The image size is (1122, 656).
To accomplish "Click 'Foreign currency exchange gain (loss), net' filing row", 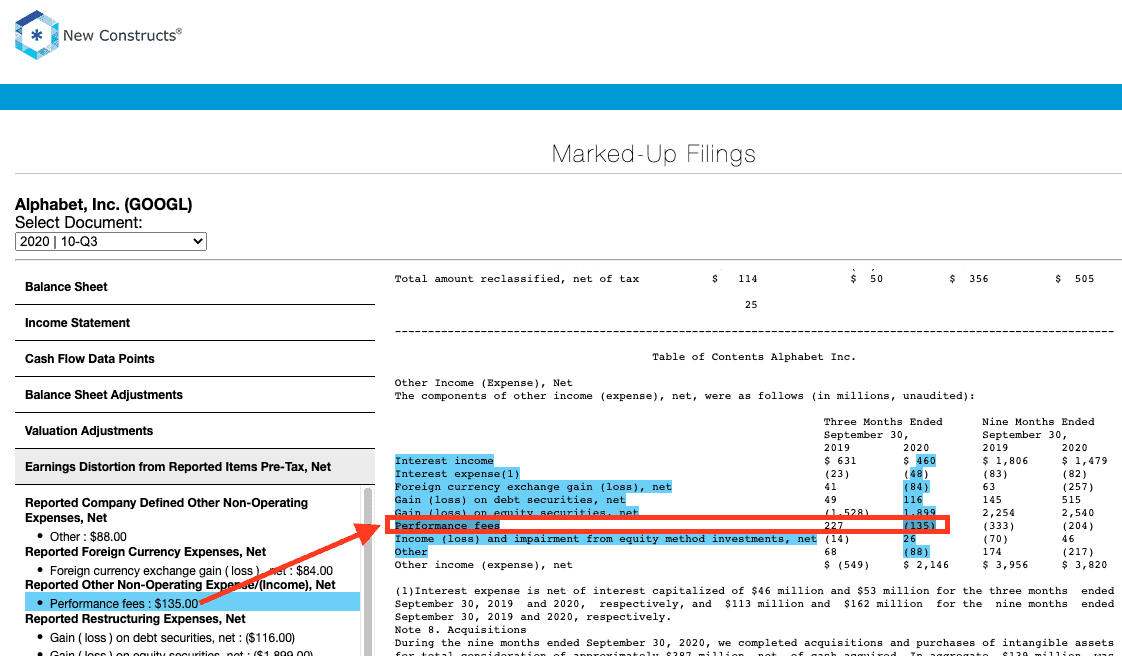I will click(533, 486).
